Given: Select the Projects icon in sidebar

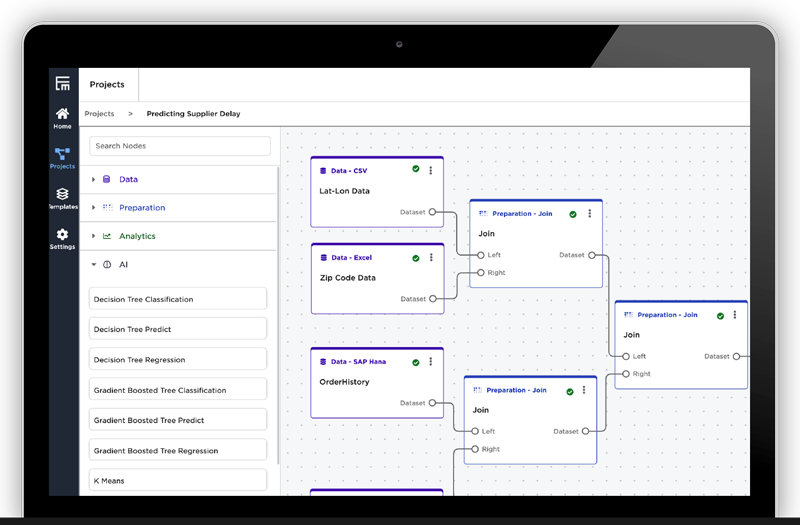Looking at the screenshot, I should pos(62,154).
